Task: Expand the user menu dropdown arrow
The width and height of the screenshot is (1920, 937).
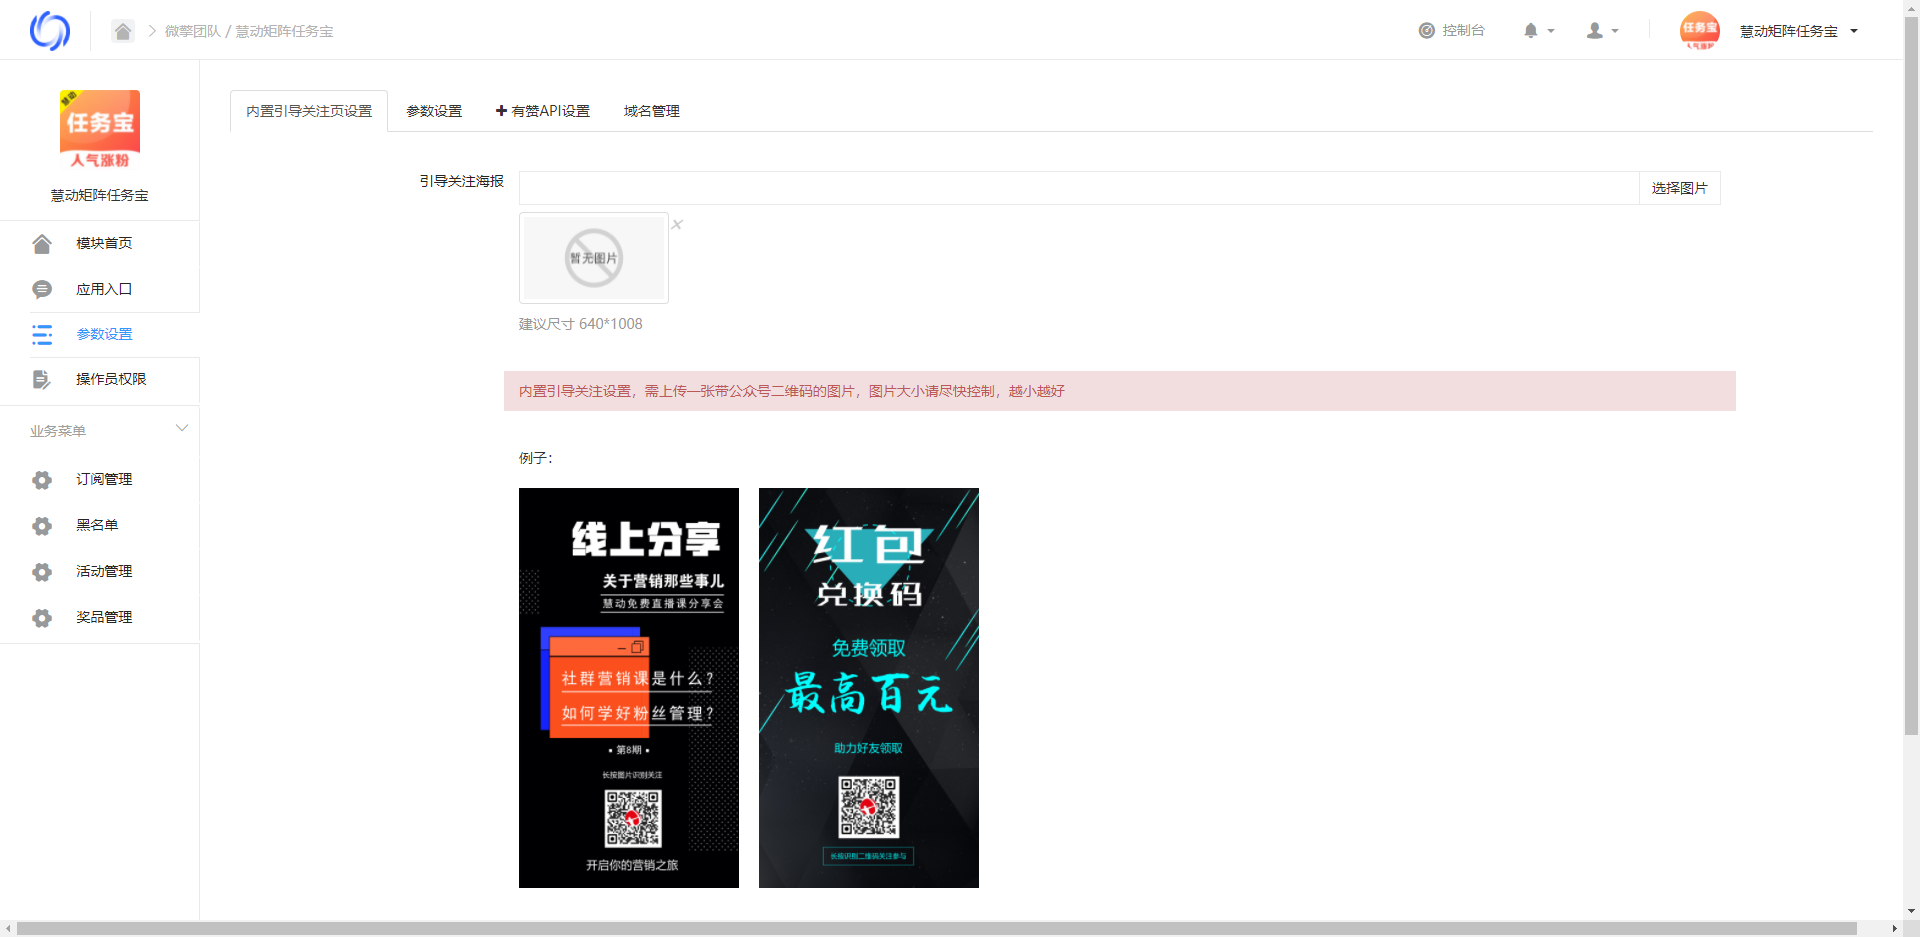Action: point(1615,31)
